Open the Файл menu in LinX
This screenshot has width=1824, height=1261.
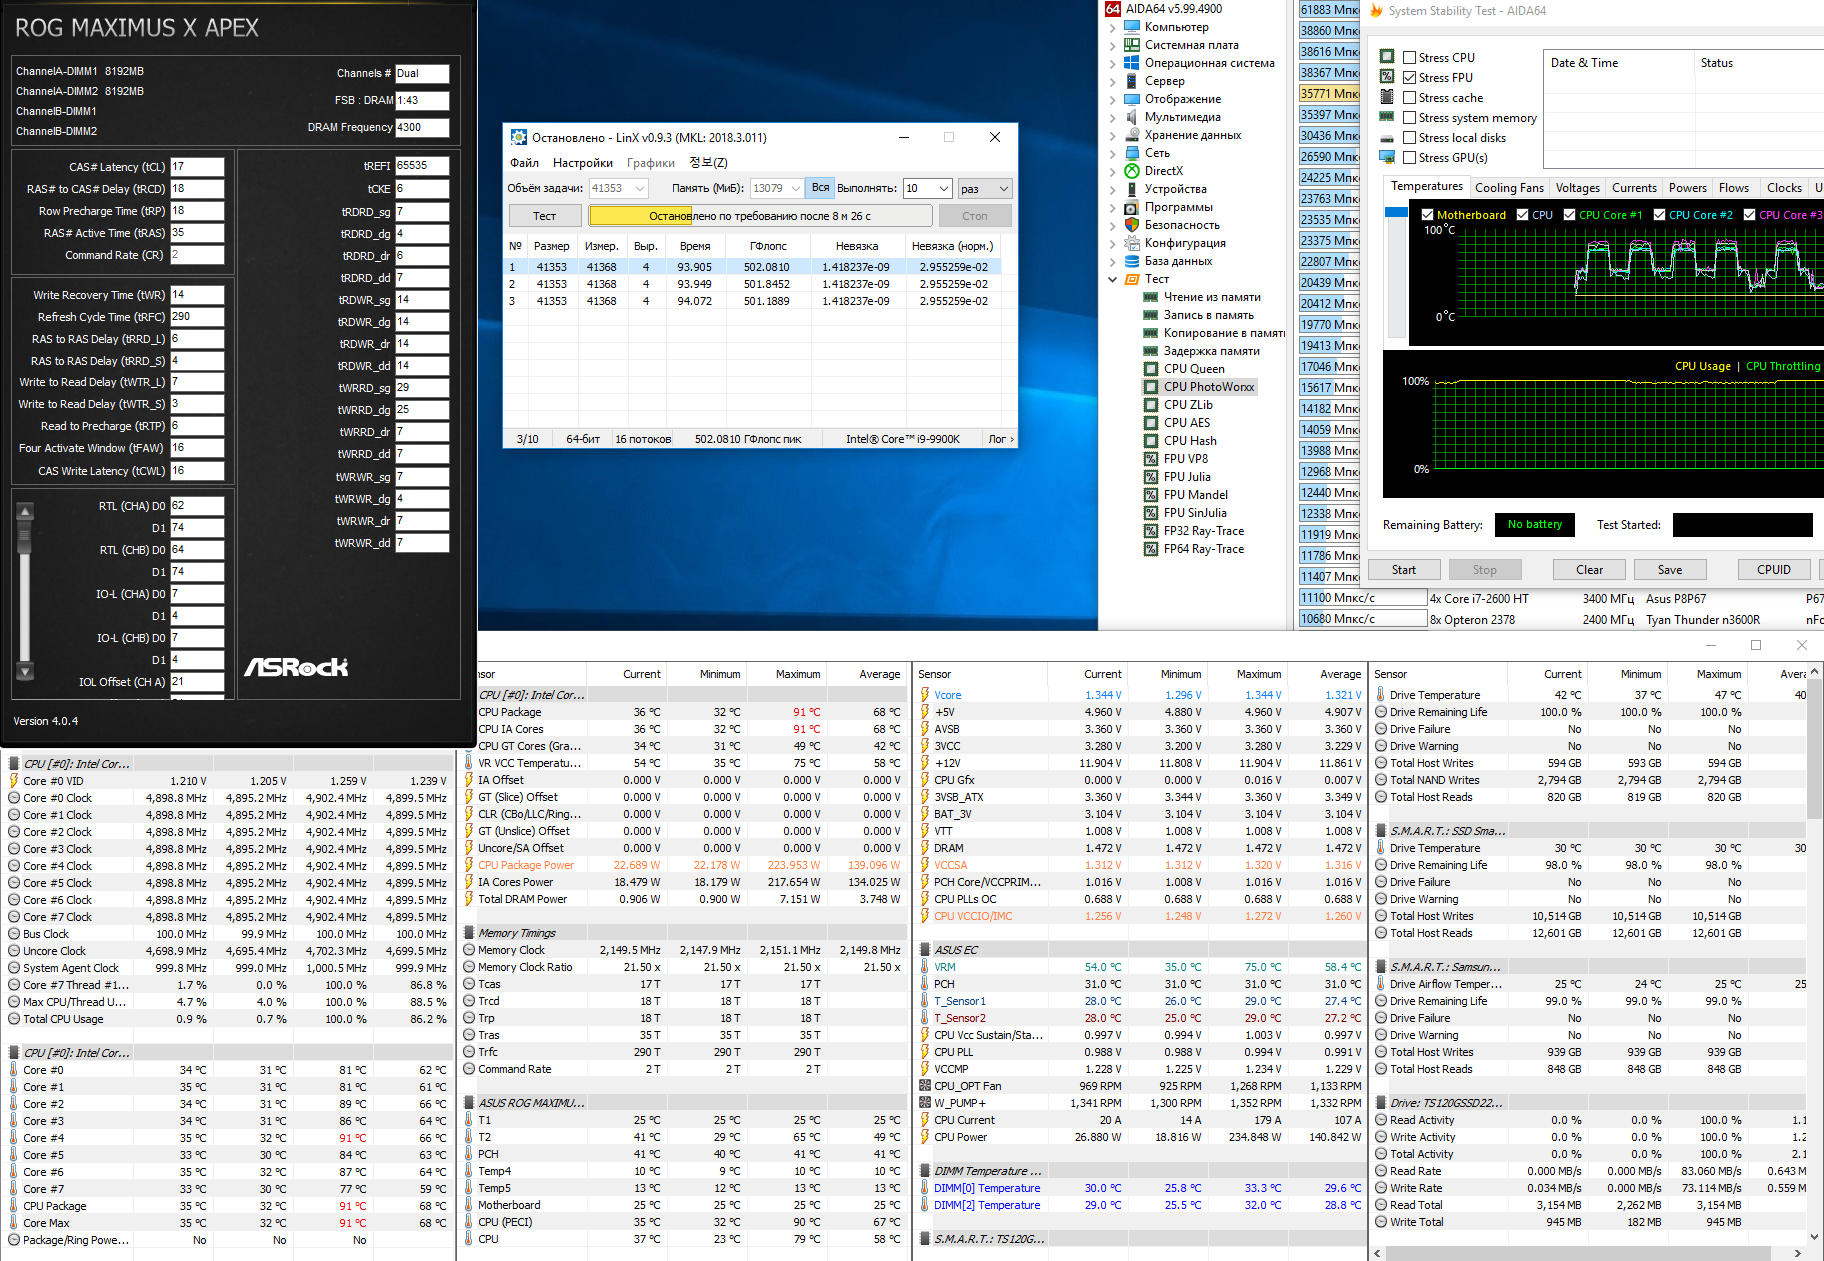point(524,163)
